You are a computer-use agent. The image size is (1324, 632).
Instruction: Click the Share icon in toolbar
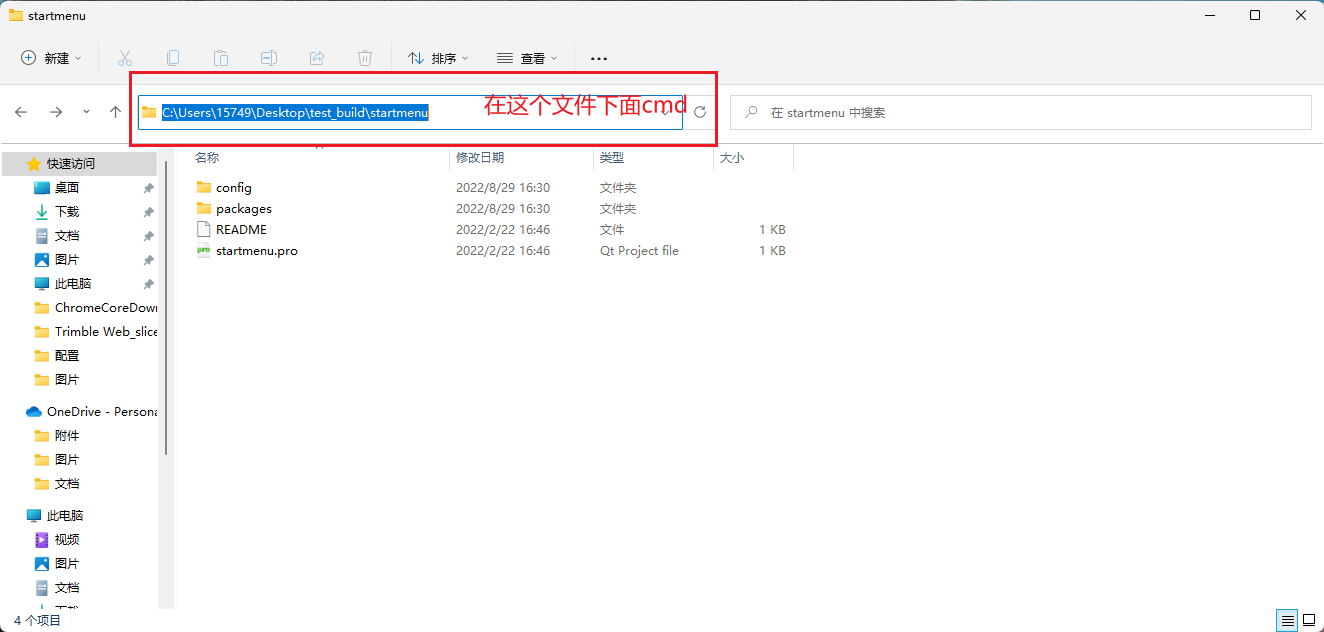(x=317, y=58)
